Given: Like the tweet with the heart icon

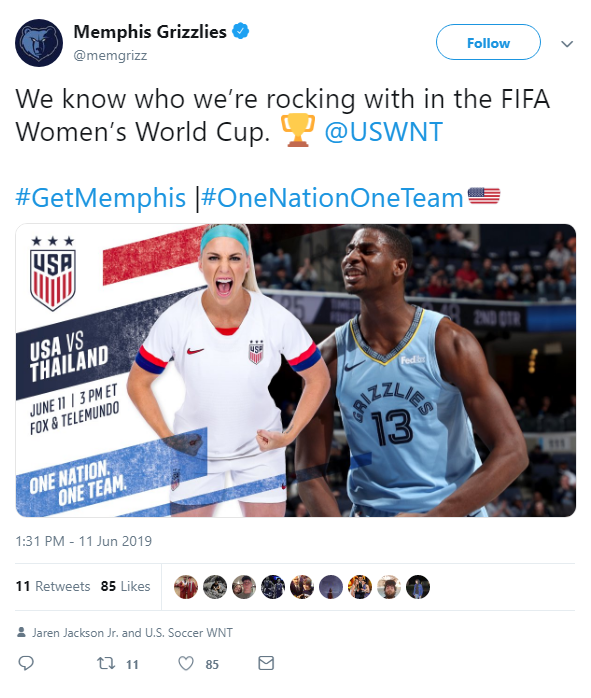Looking at the screenshot, I should pos(186,664).
